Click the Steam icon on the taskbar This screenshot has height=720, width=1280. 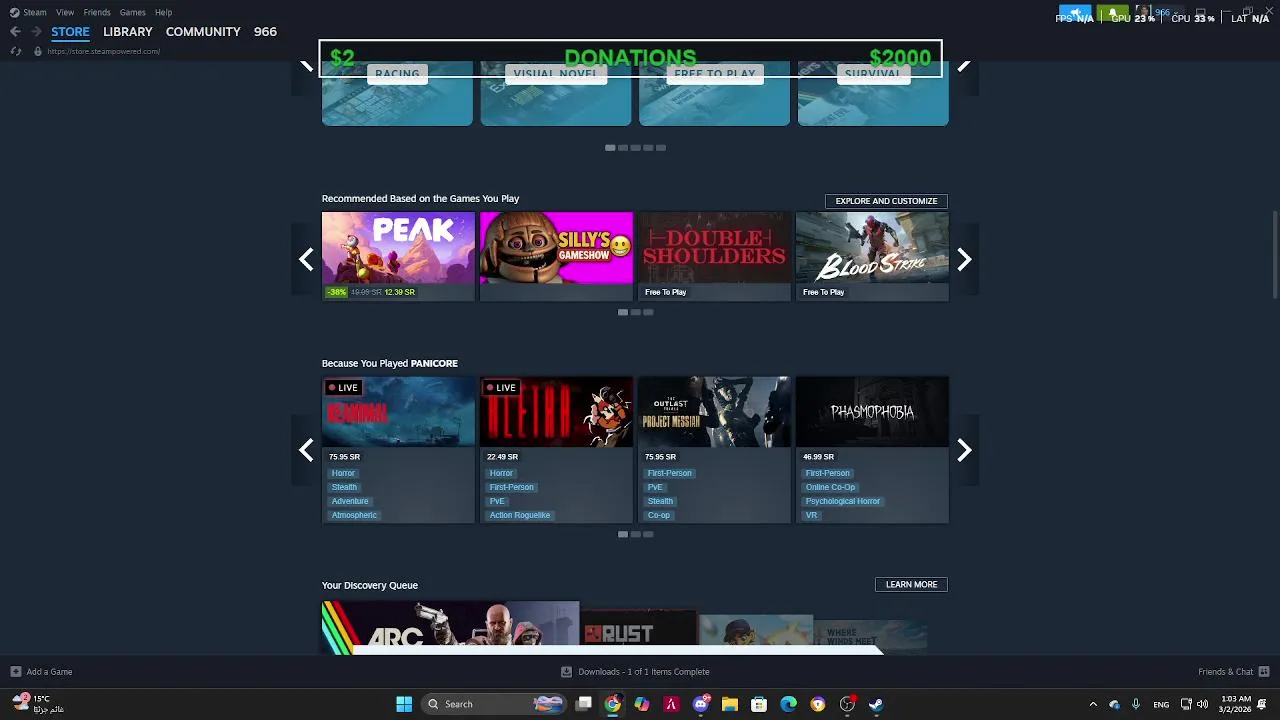coord(876,704)
